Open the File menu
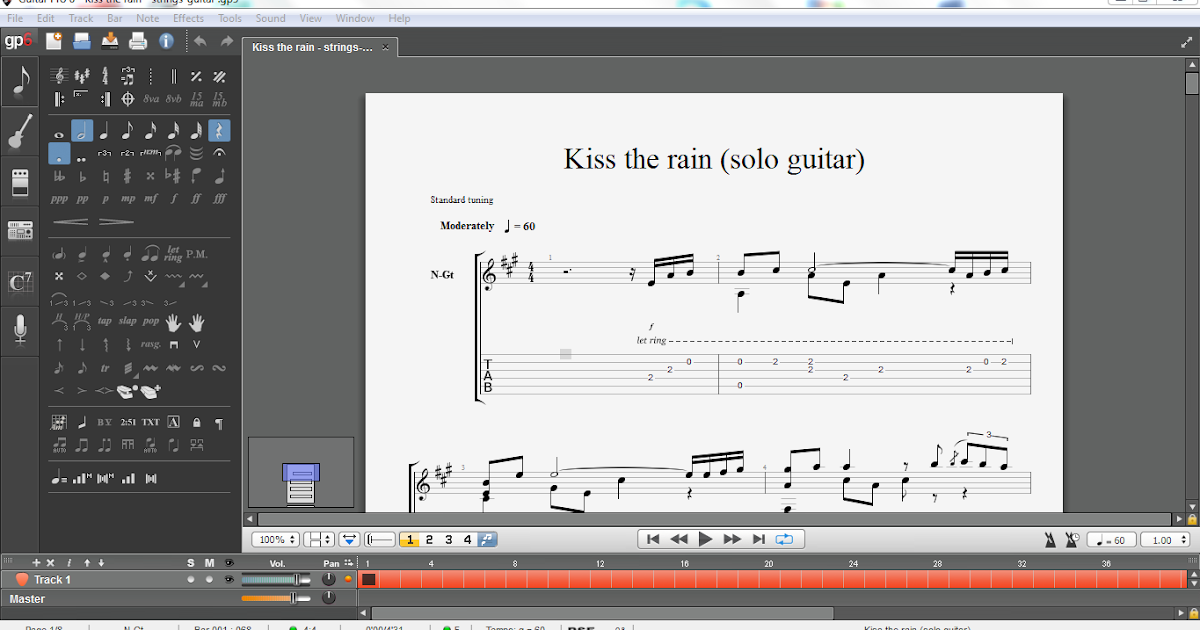 15,18
